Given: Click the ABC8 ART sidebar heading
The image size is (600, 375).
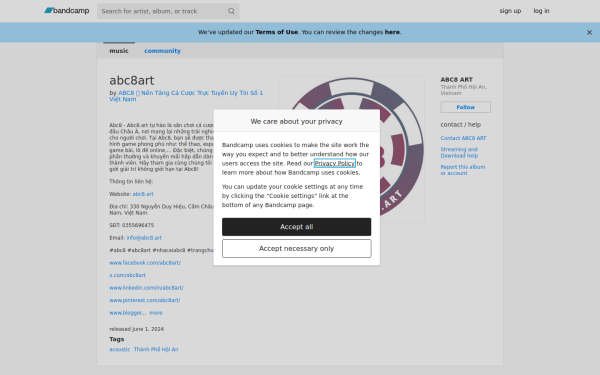Looking at the screenshot, I should click(x=457, y=80).
